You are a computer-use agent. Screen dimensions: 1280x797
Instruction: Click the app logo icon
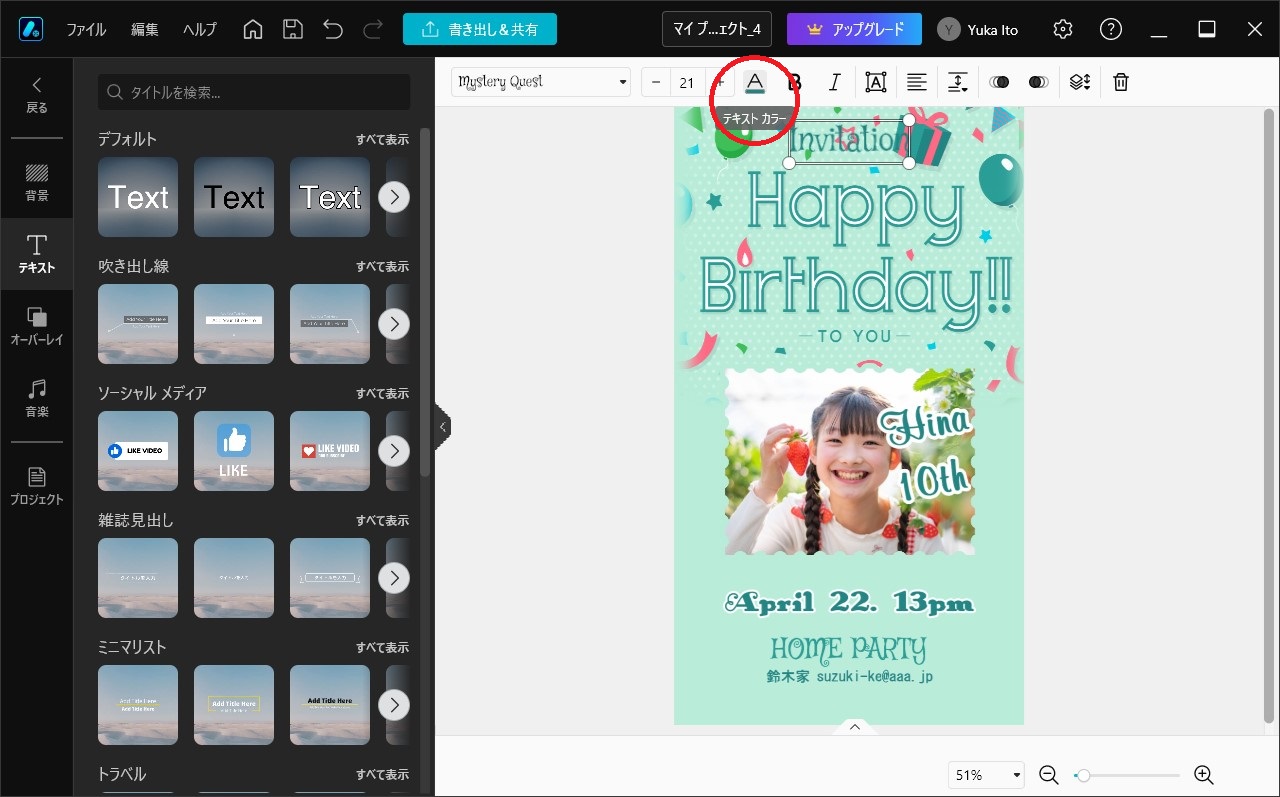(30, 30)
